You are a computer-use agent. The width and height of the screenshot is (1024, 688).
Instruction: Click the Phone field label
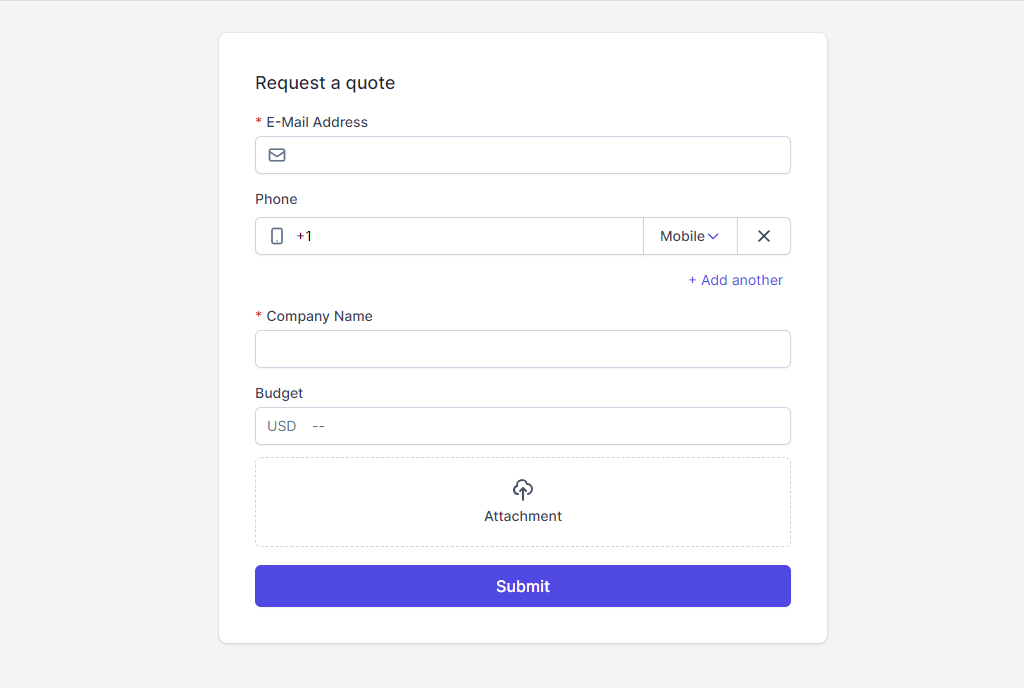click(276, 199)
